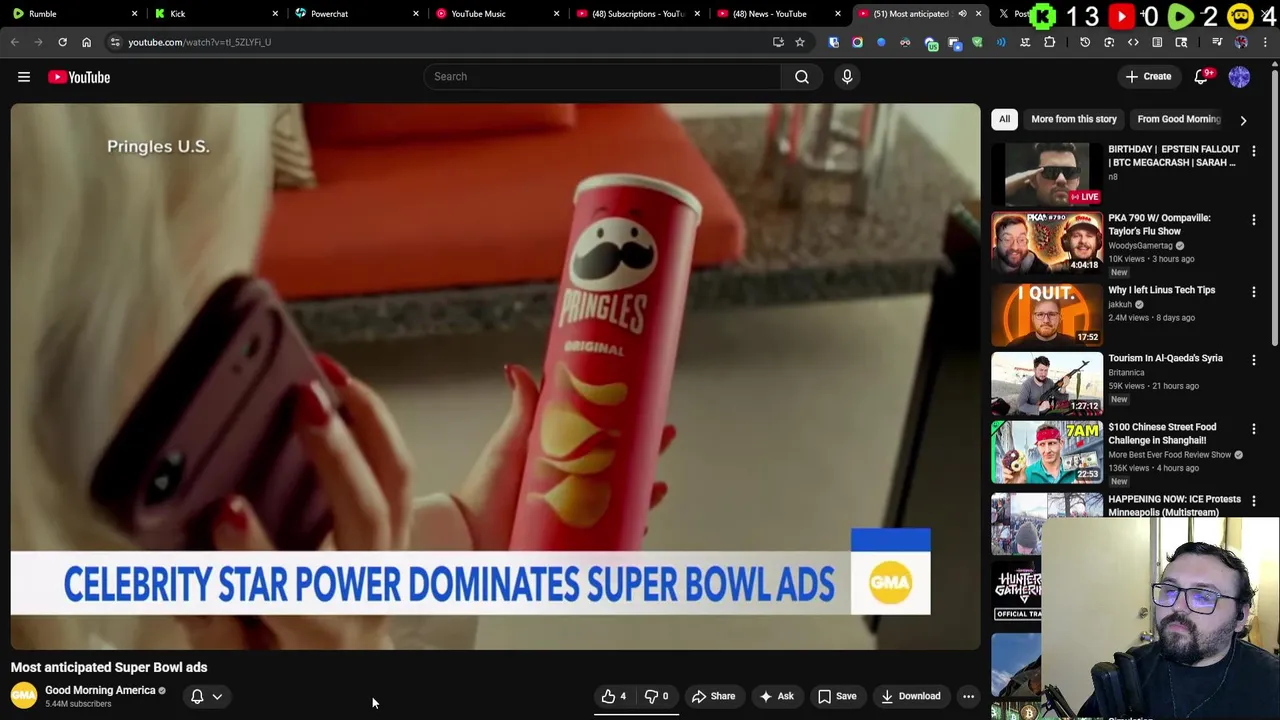Open the HAPPENING NOW ICE Protests title
The width and height of the screenshot is (1280, 720).
[1174, 505]
